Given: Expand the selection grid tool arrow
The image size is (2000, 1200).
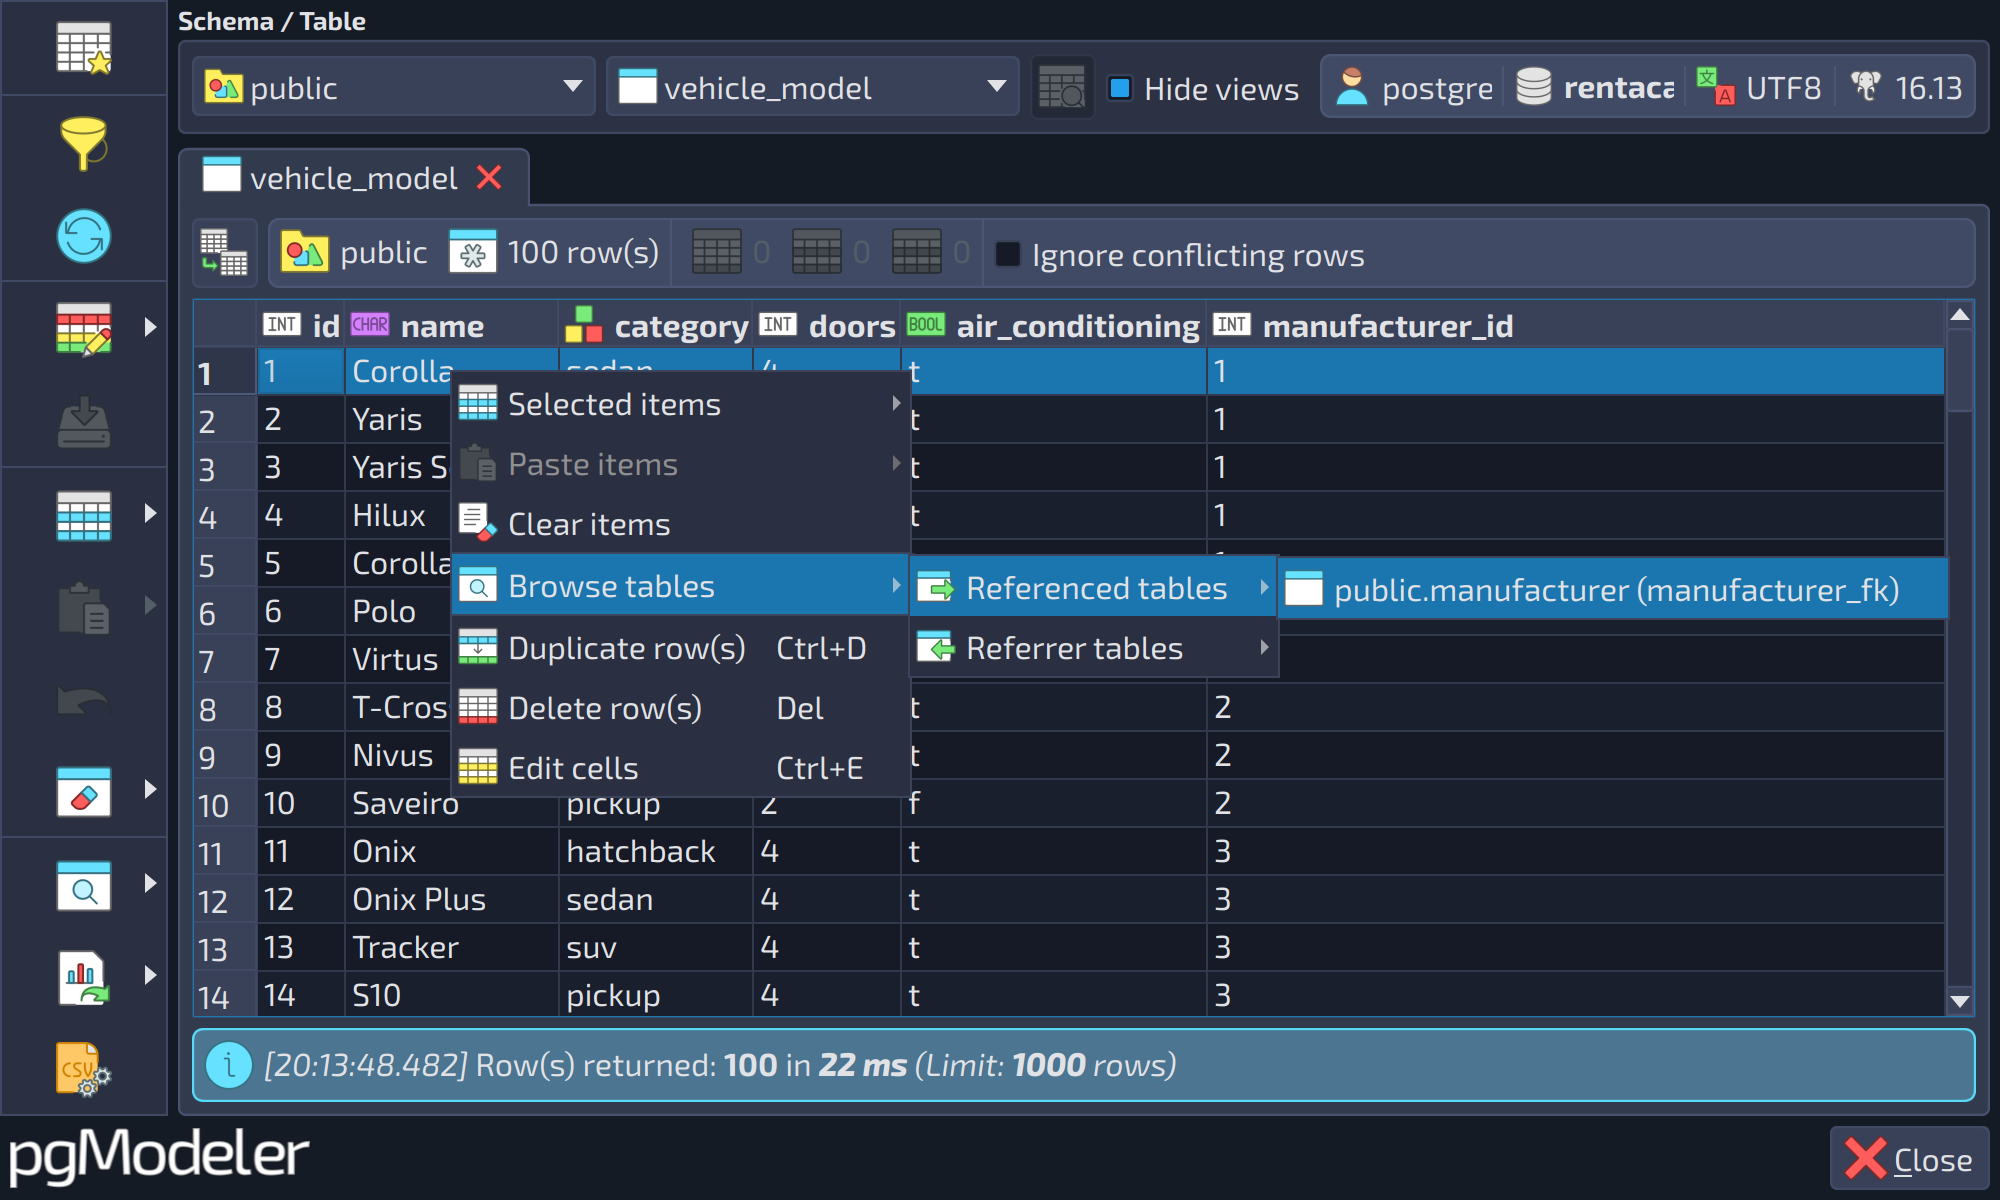Looking at the screenshot, I should [x=150, y=513].
